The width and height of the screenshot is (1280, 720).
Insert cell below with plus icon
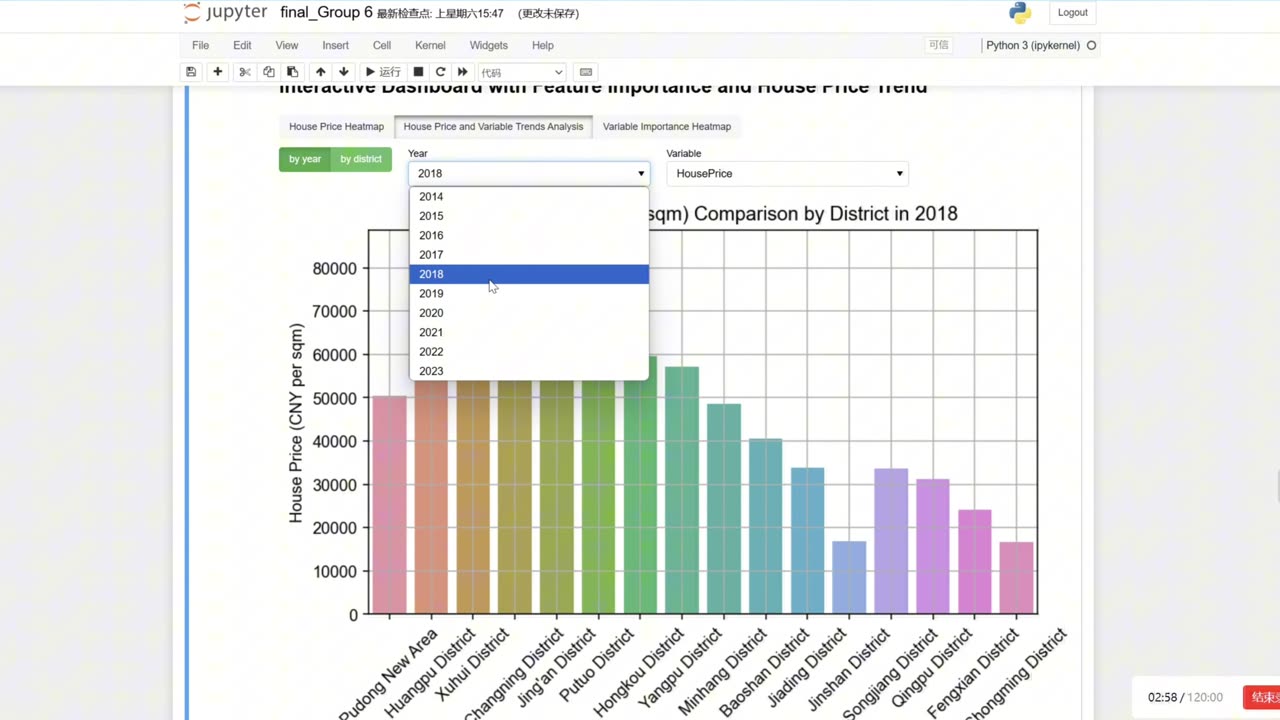(217, 72)
